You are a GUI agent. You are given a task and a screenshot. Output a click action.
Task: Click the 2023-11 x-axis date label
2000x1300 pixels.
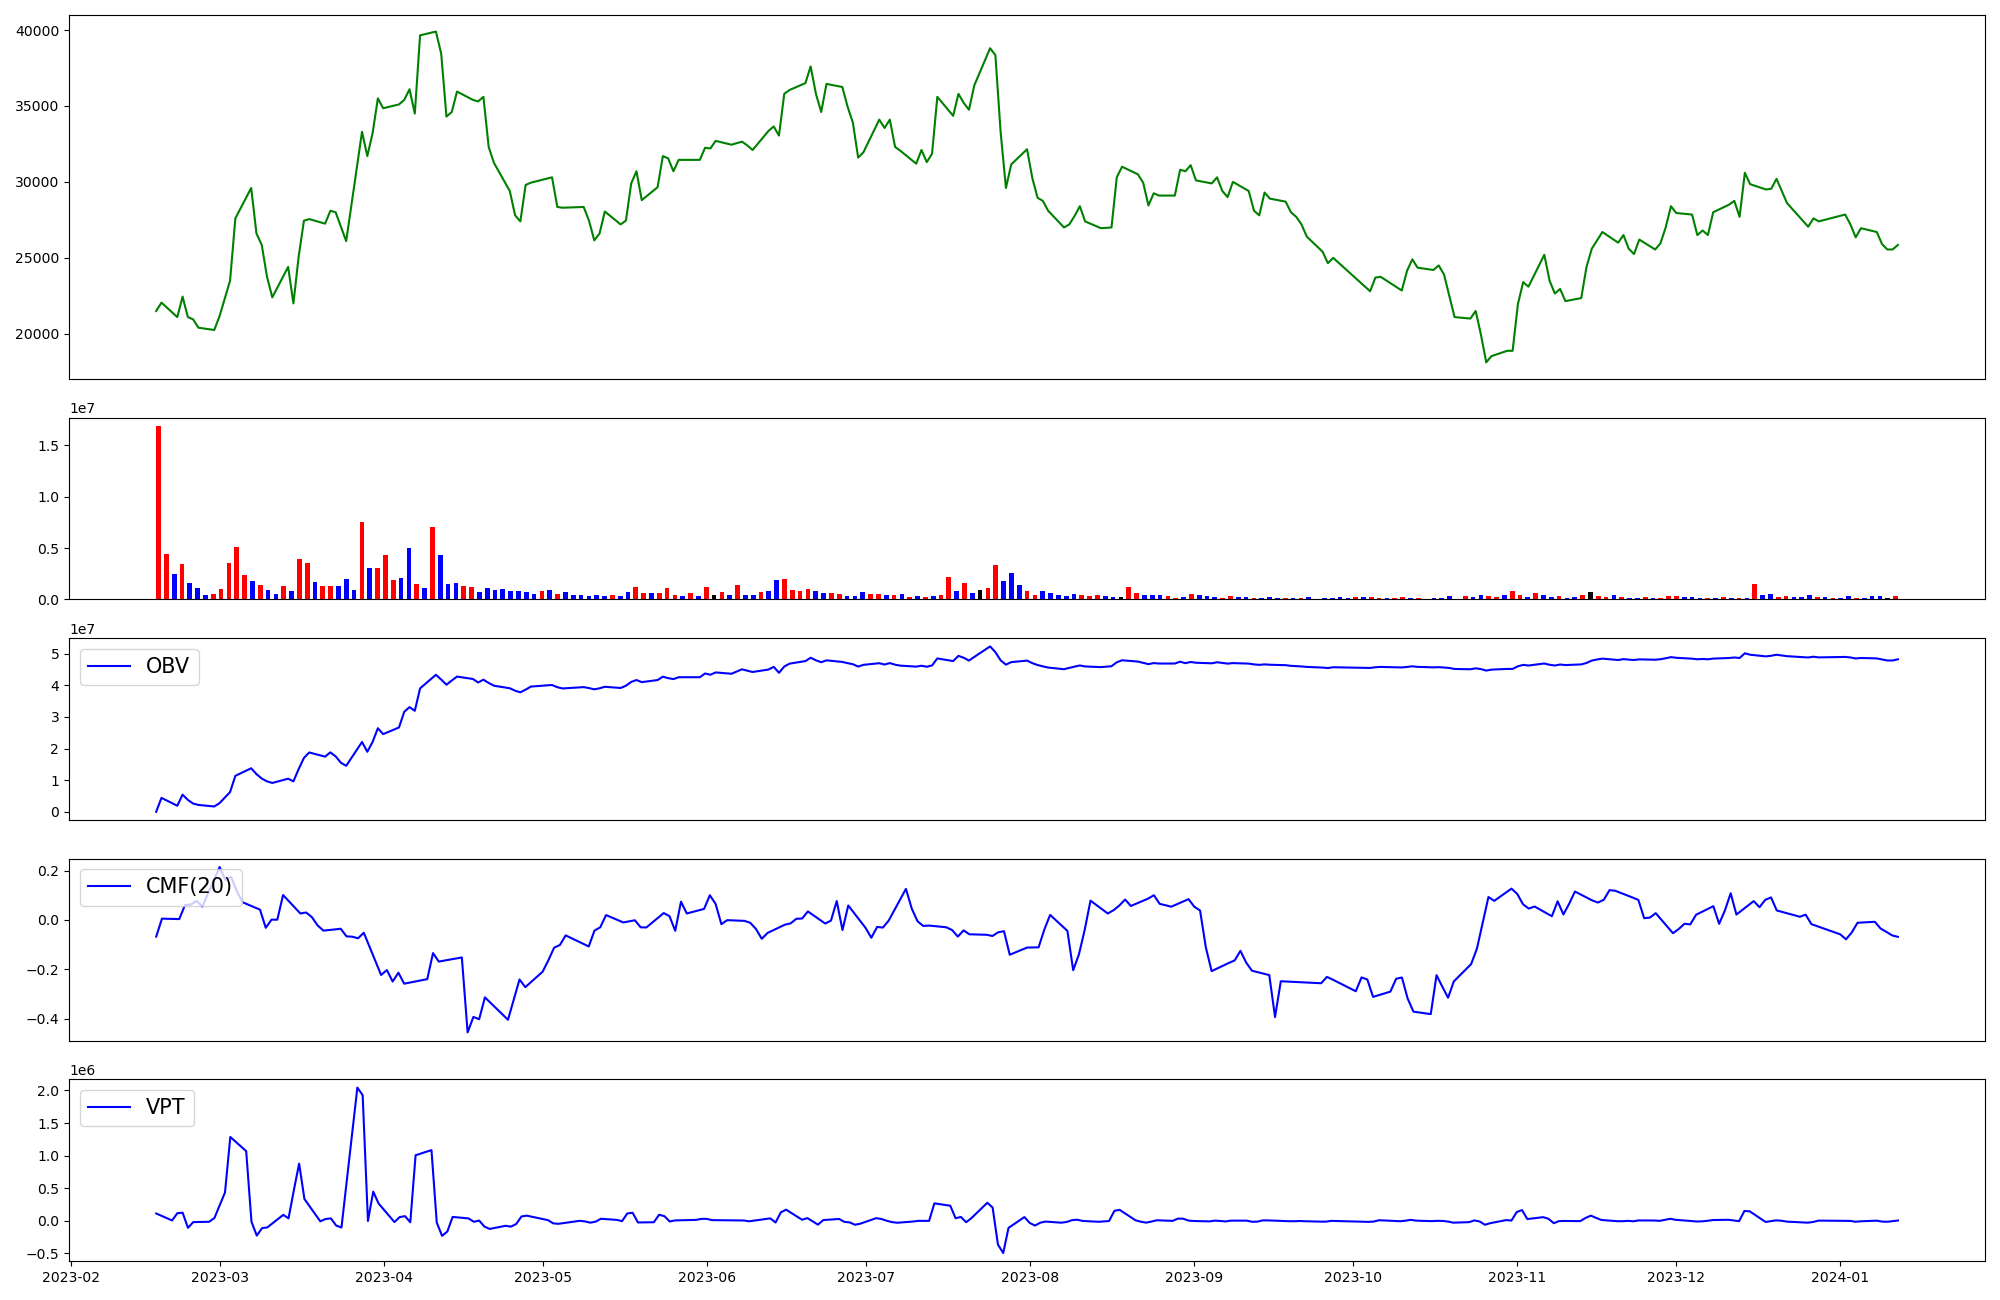pos(1517,1276)
